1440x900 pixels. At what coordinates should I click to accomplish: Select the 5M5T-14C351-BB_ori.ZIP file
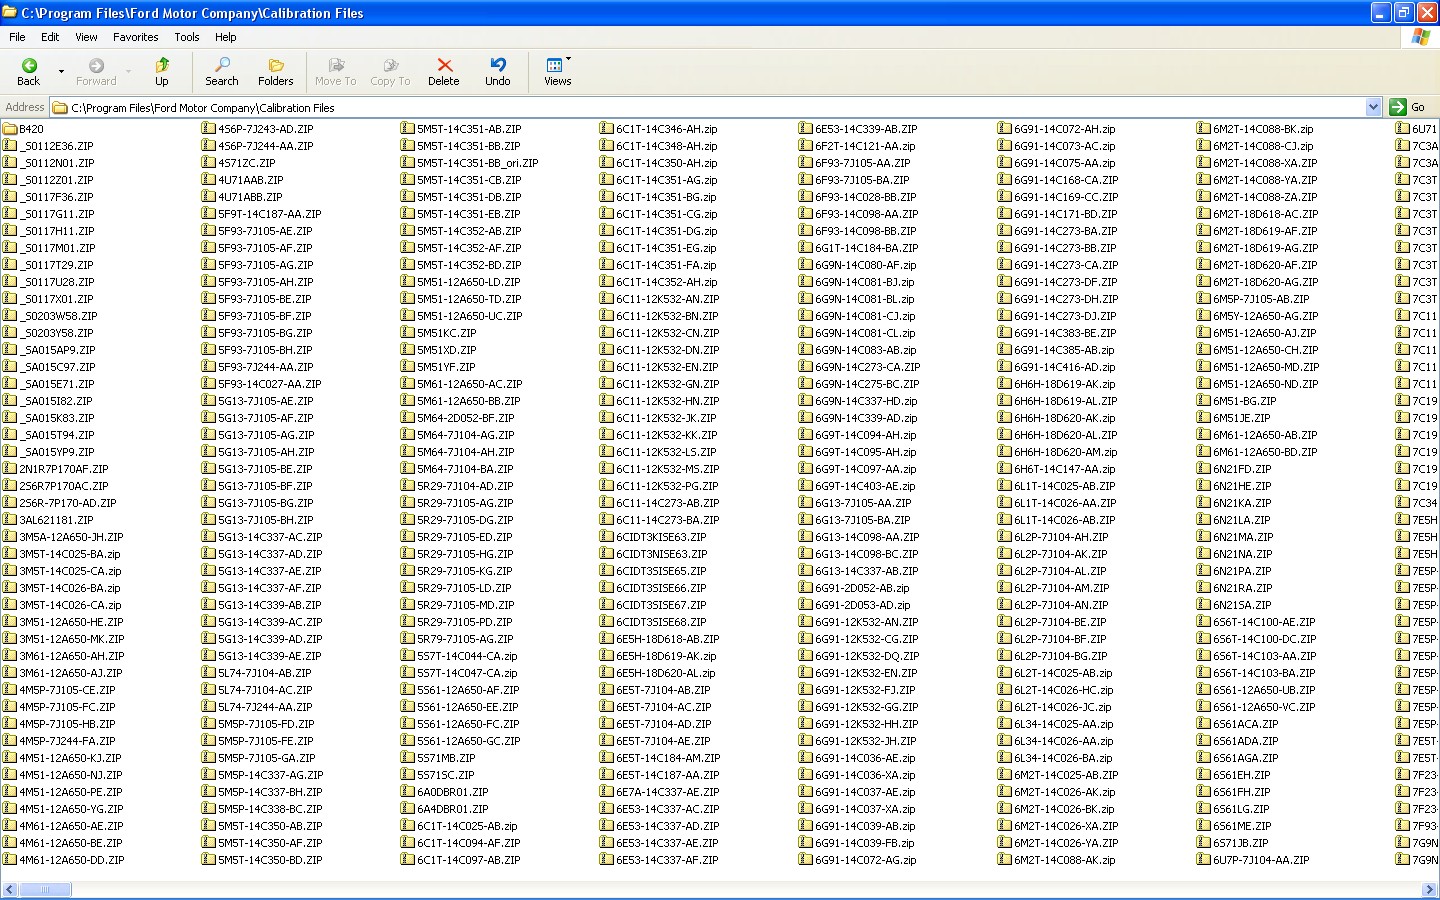pyautogui.click(x=477, y=163)
